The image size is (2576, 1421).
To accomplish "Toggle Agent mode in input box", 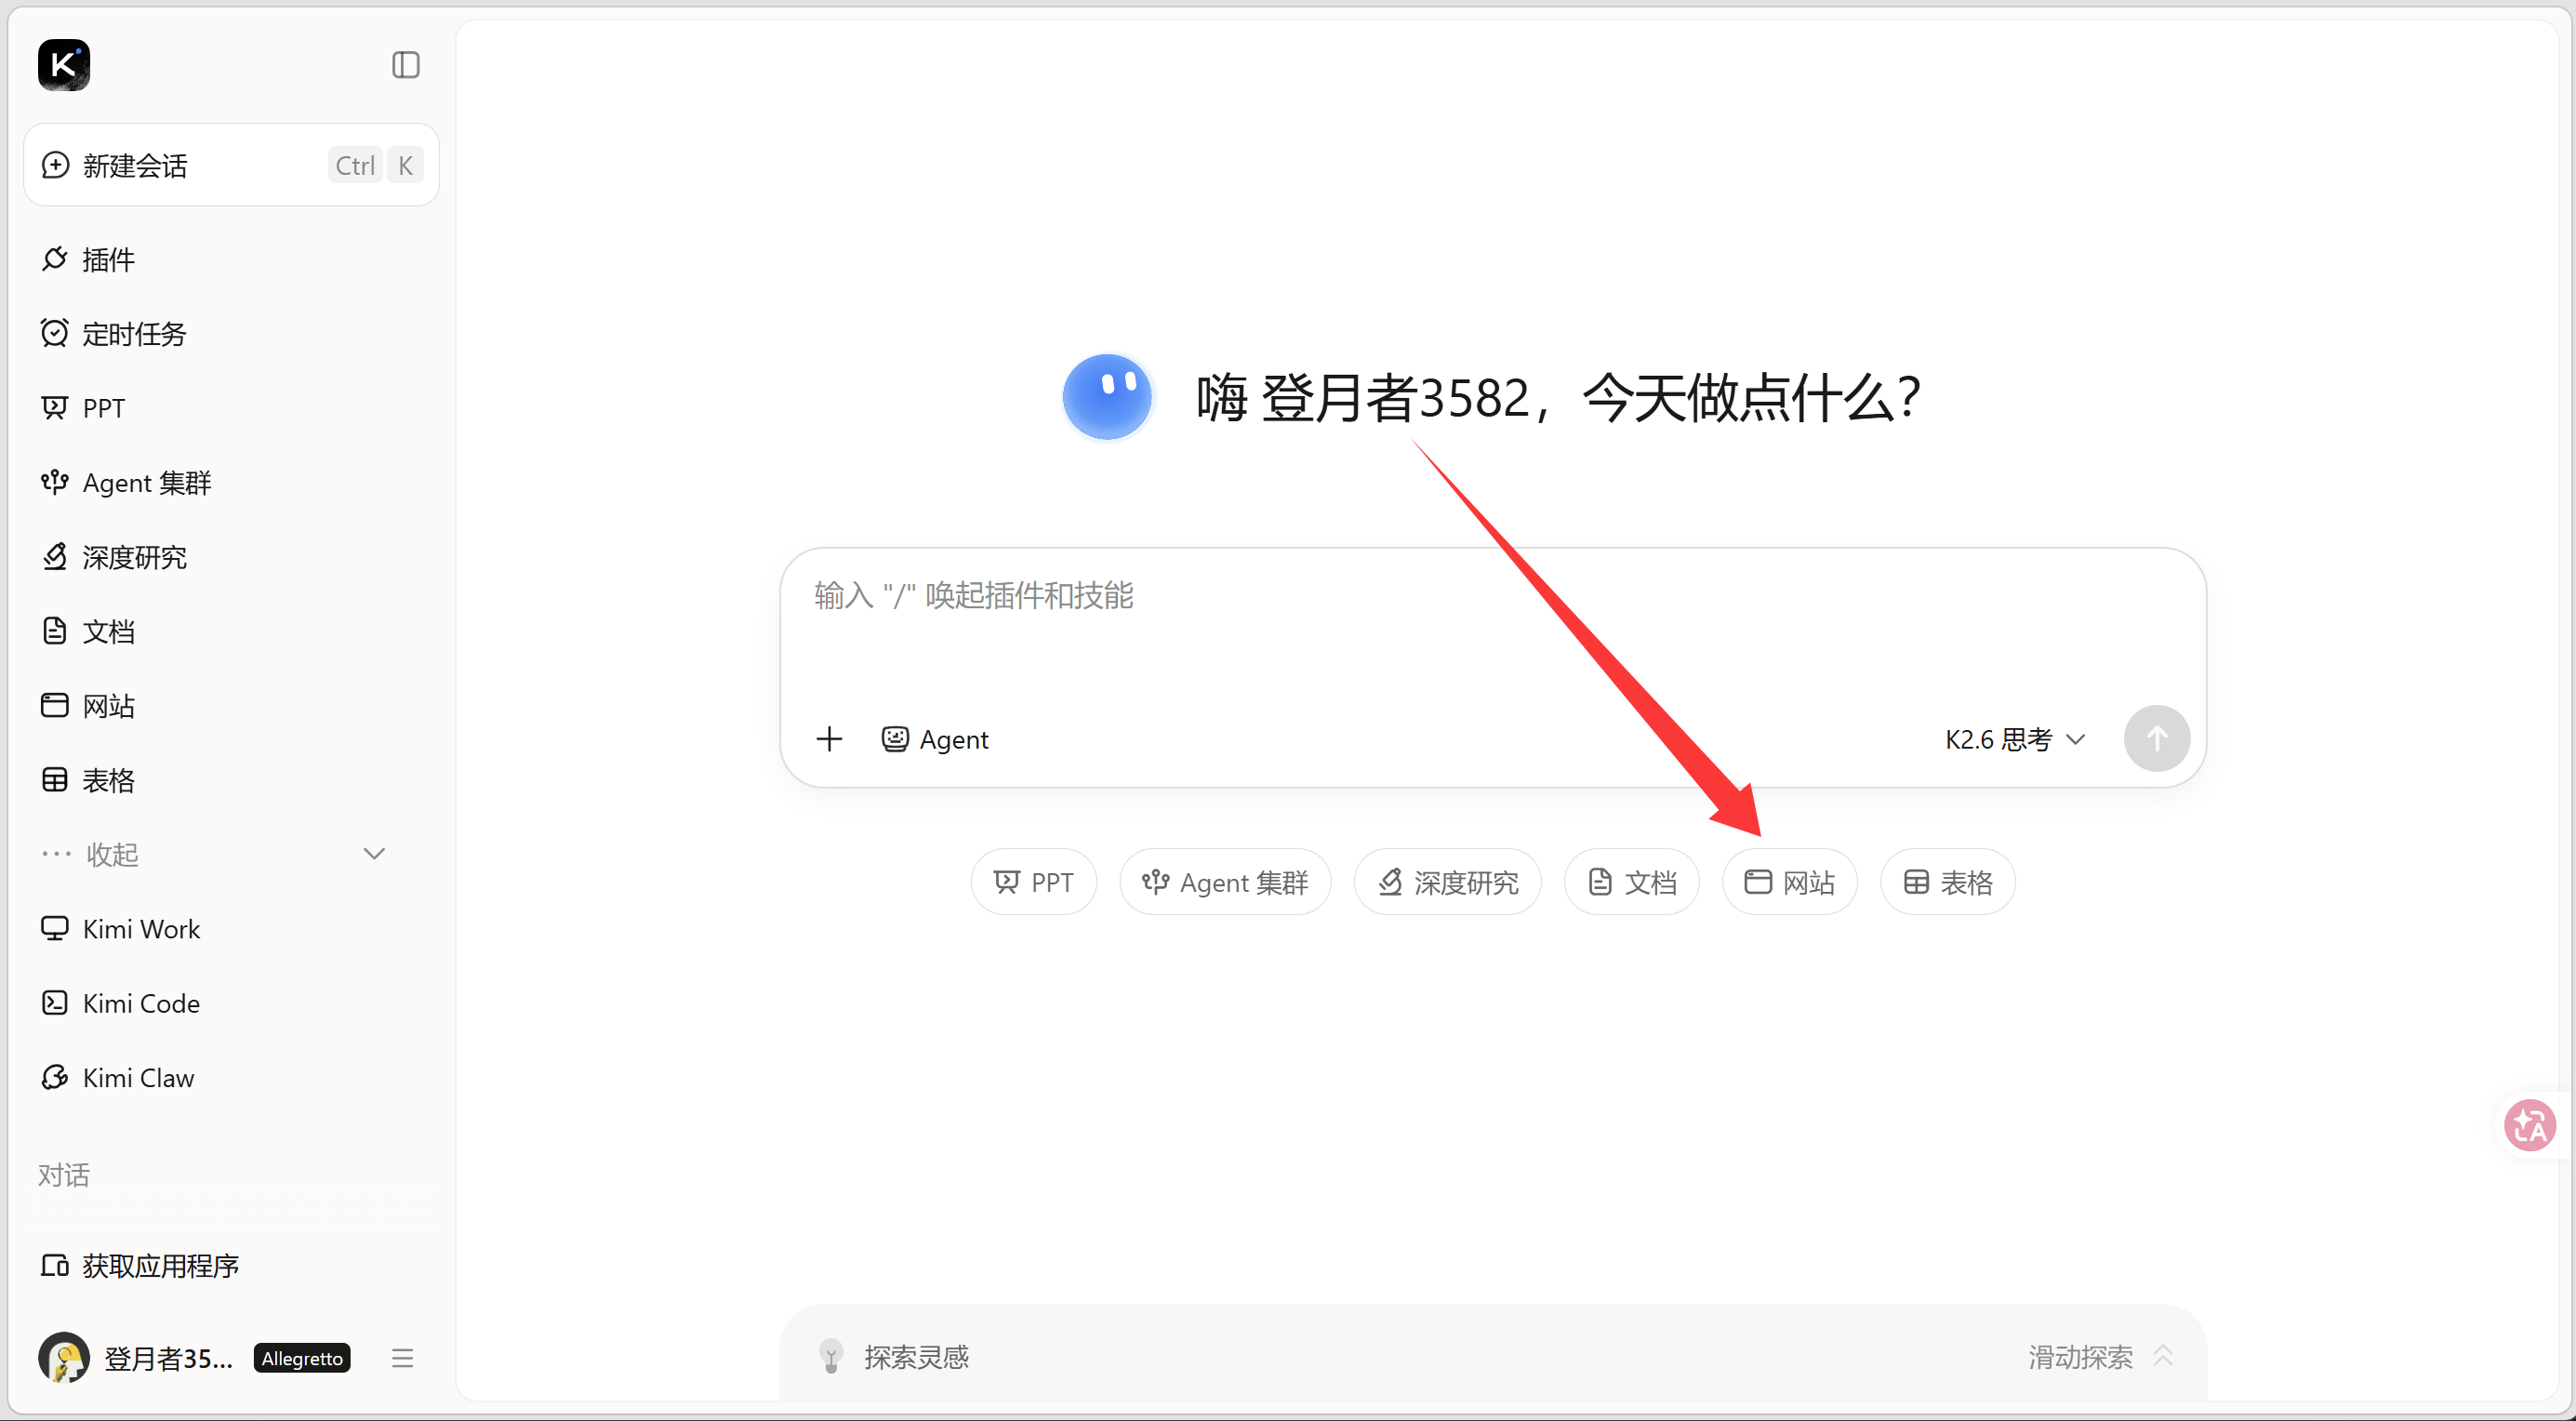I will click(x=935, y=739).
